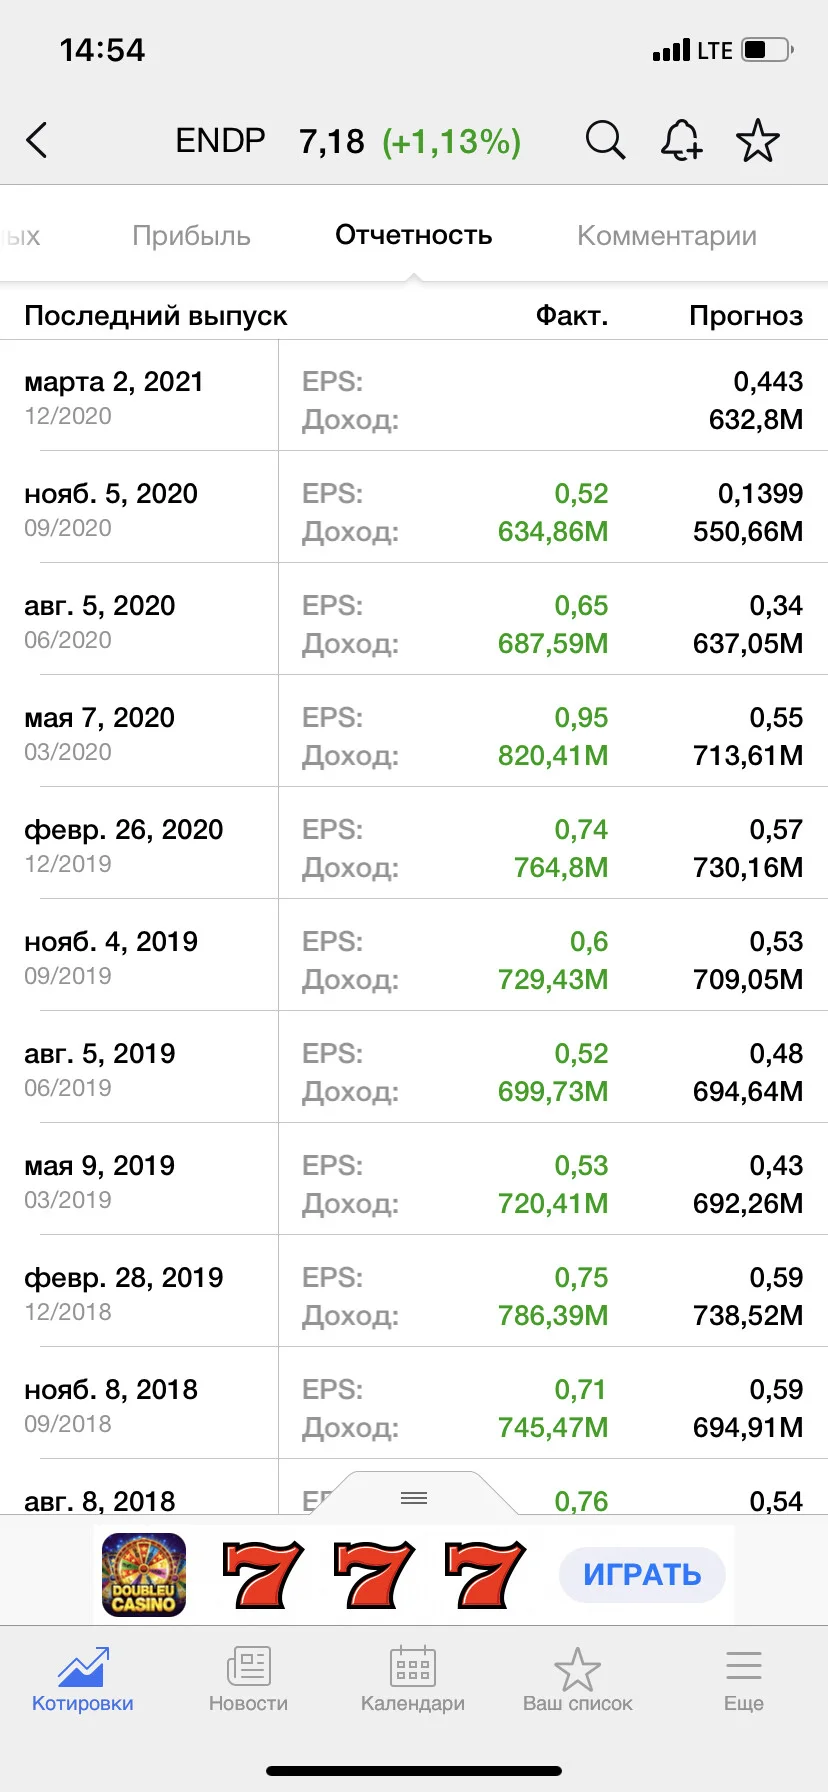Switch to the Комментарии tab

coord(667,236)
